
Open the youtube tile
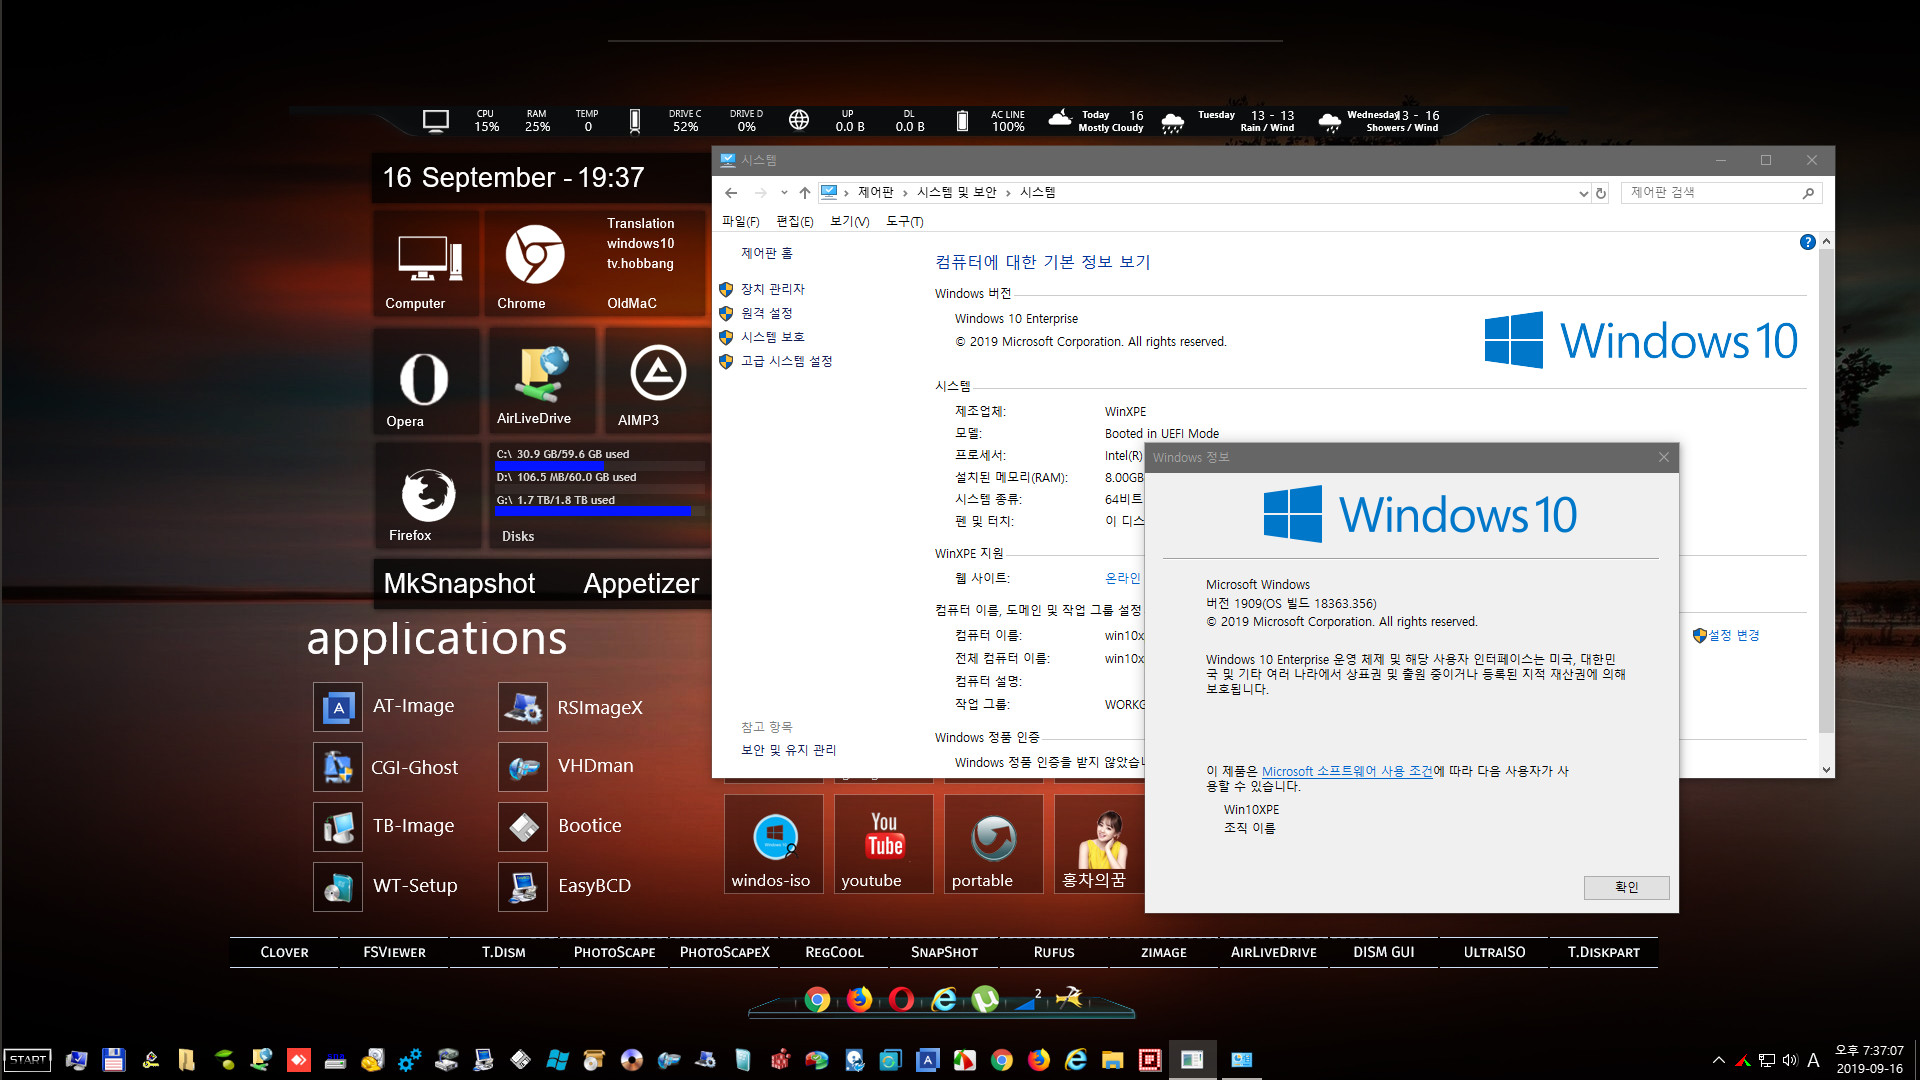pos(884,843)
